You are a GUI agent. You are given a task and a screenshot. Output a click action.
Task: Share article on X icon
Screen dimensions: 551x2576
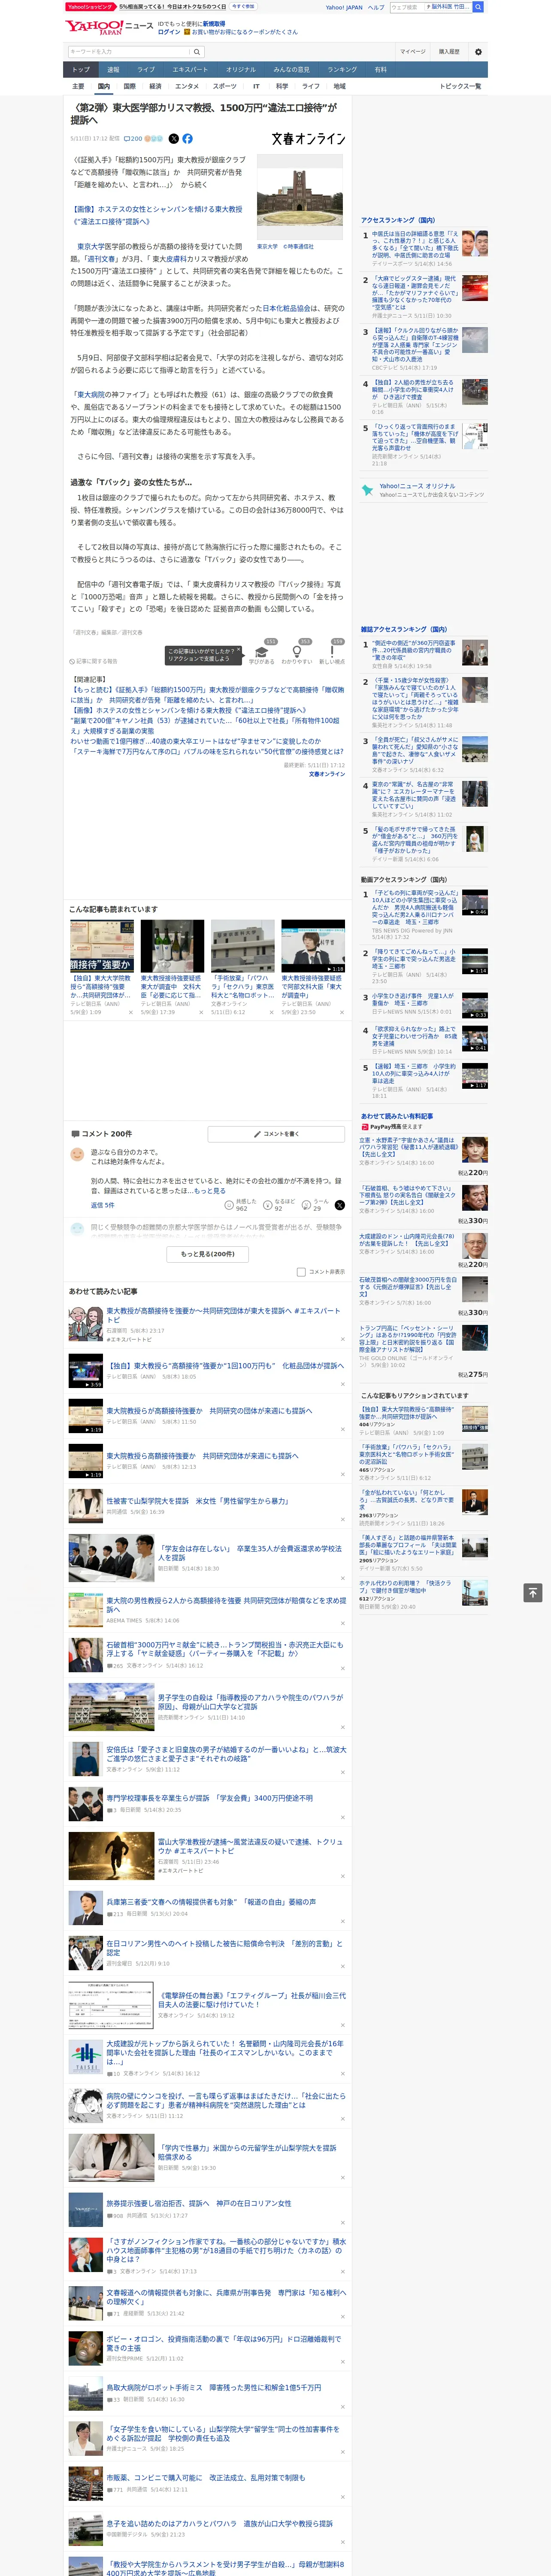(174, 139)
